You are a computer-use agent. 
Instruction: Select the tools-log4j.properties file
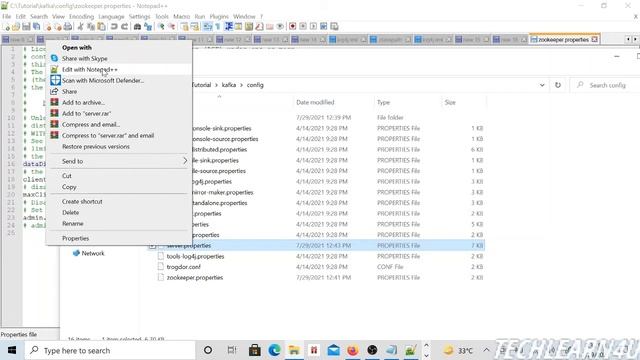pyautogui.click(x=195, y=256)
